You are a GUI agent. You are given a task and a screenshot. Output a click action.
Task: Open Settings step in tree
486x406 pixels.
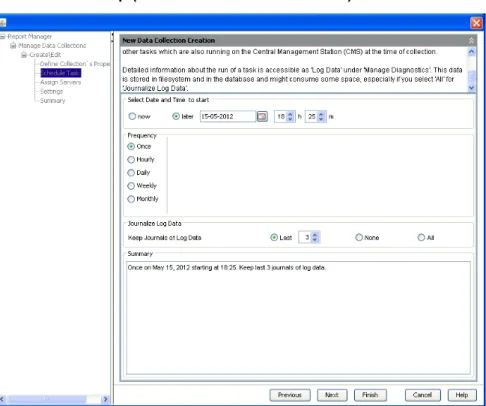point(51,91)
